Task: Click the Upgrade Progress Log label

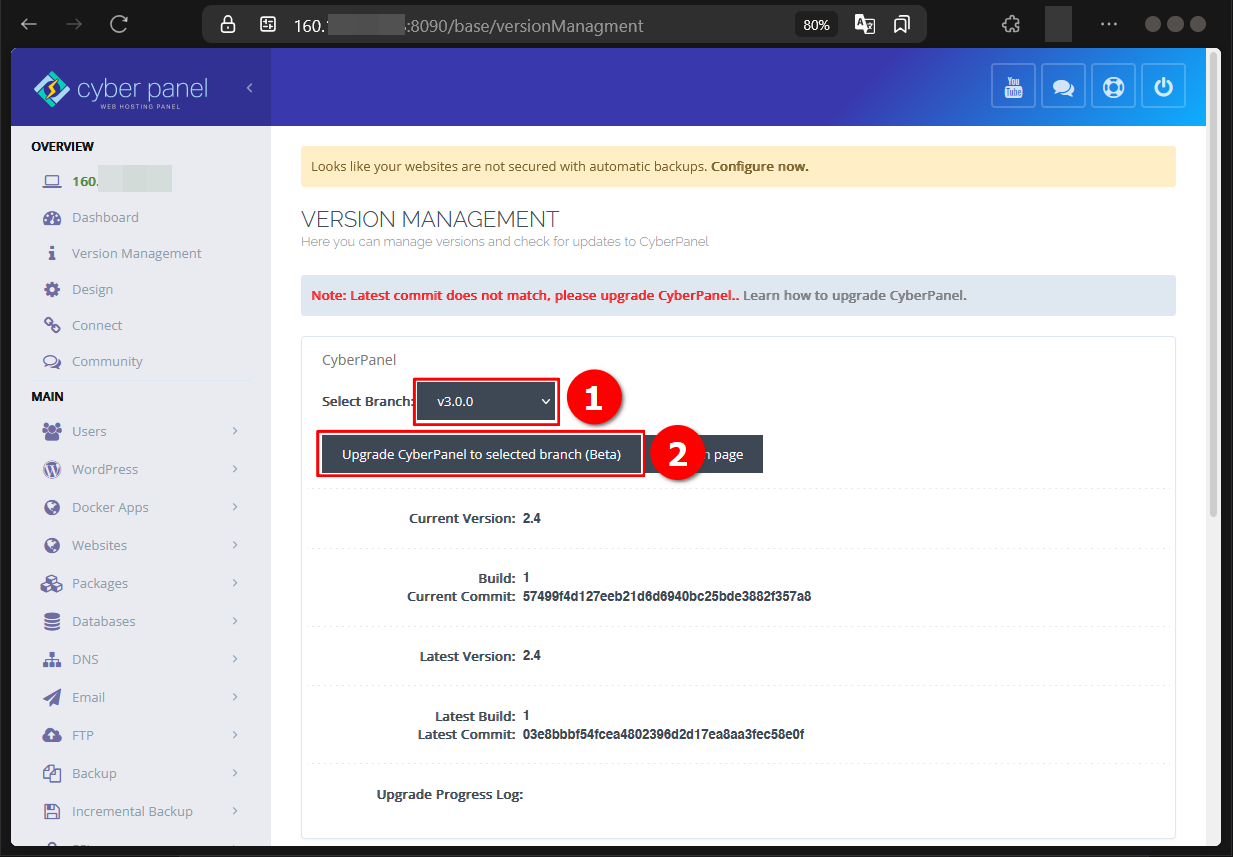Action: [450, 794]
